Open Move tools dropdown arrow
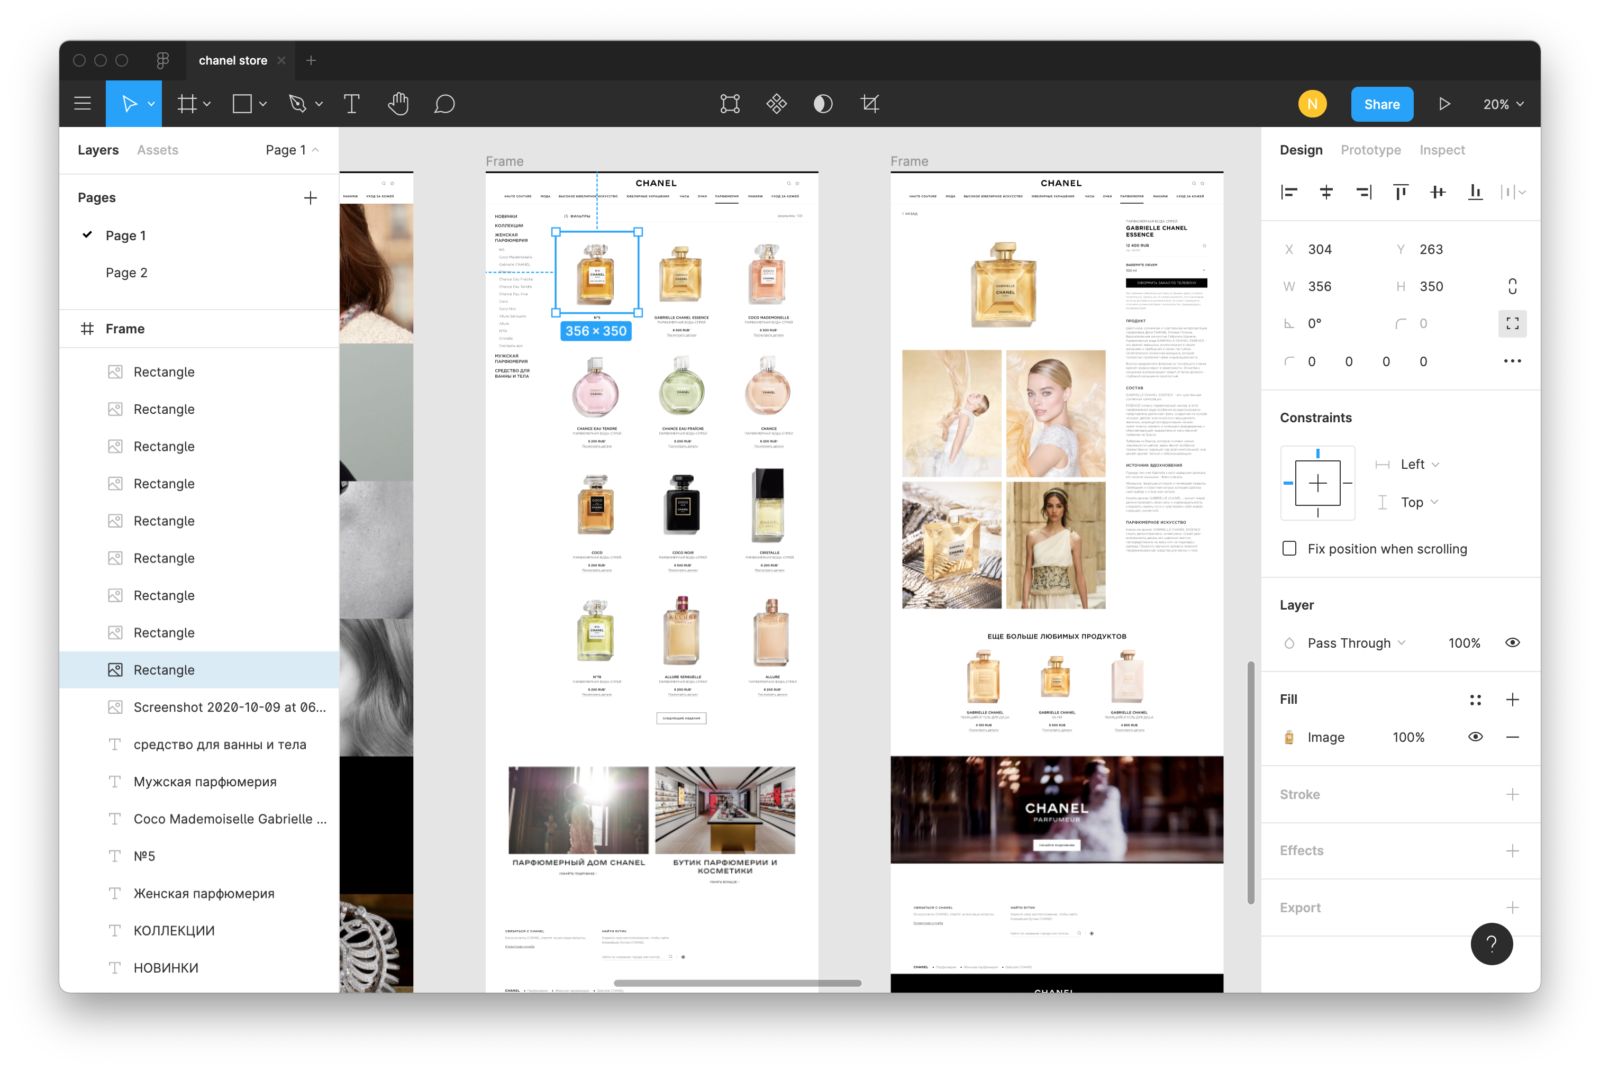1600x1071 pixels. click(152, 104)
